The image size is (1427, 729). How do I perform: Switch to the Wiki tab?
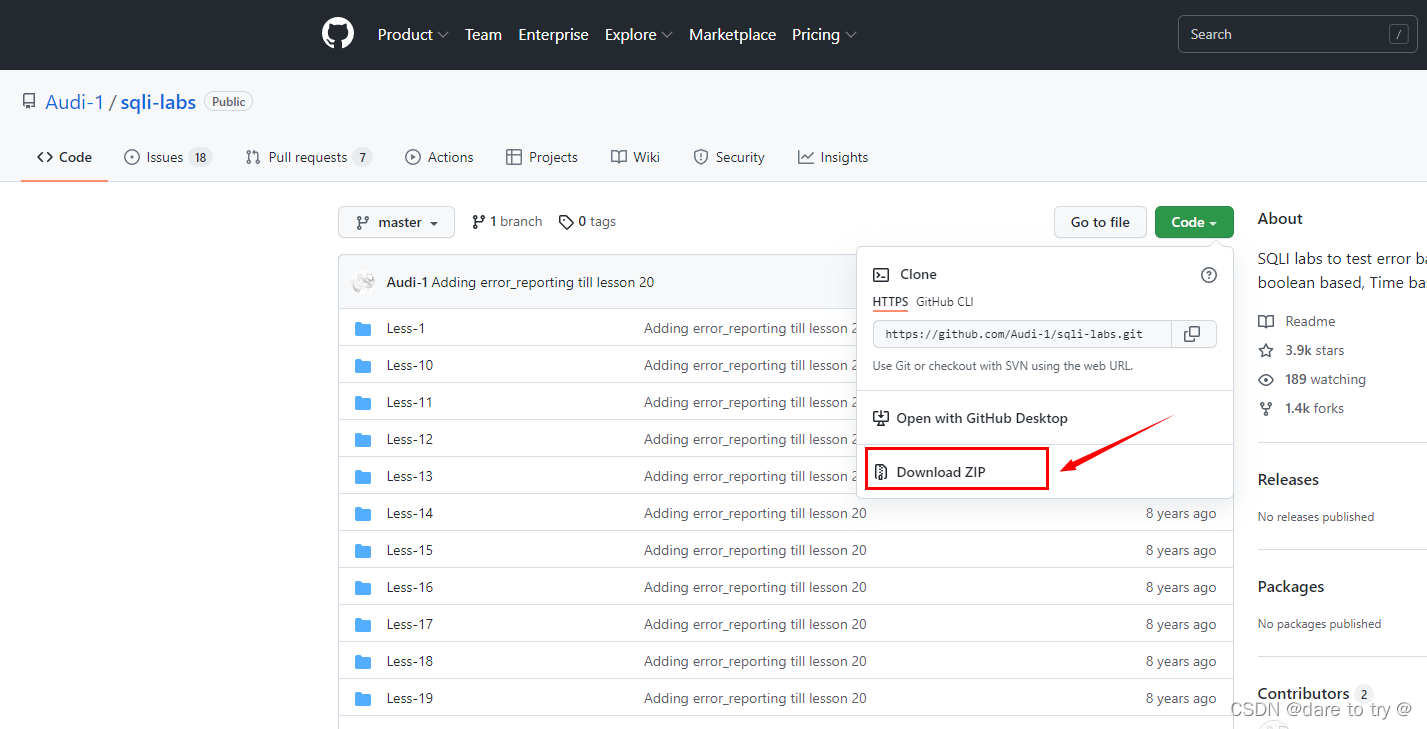coord(636,157)
